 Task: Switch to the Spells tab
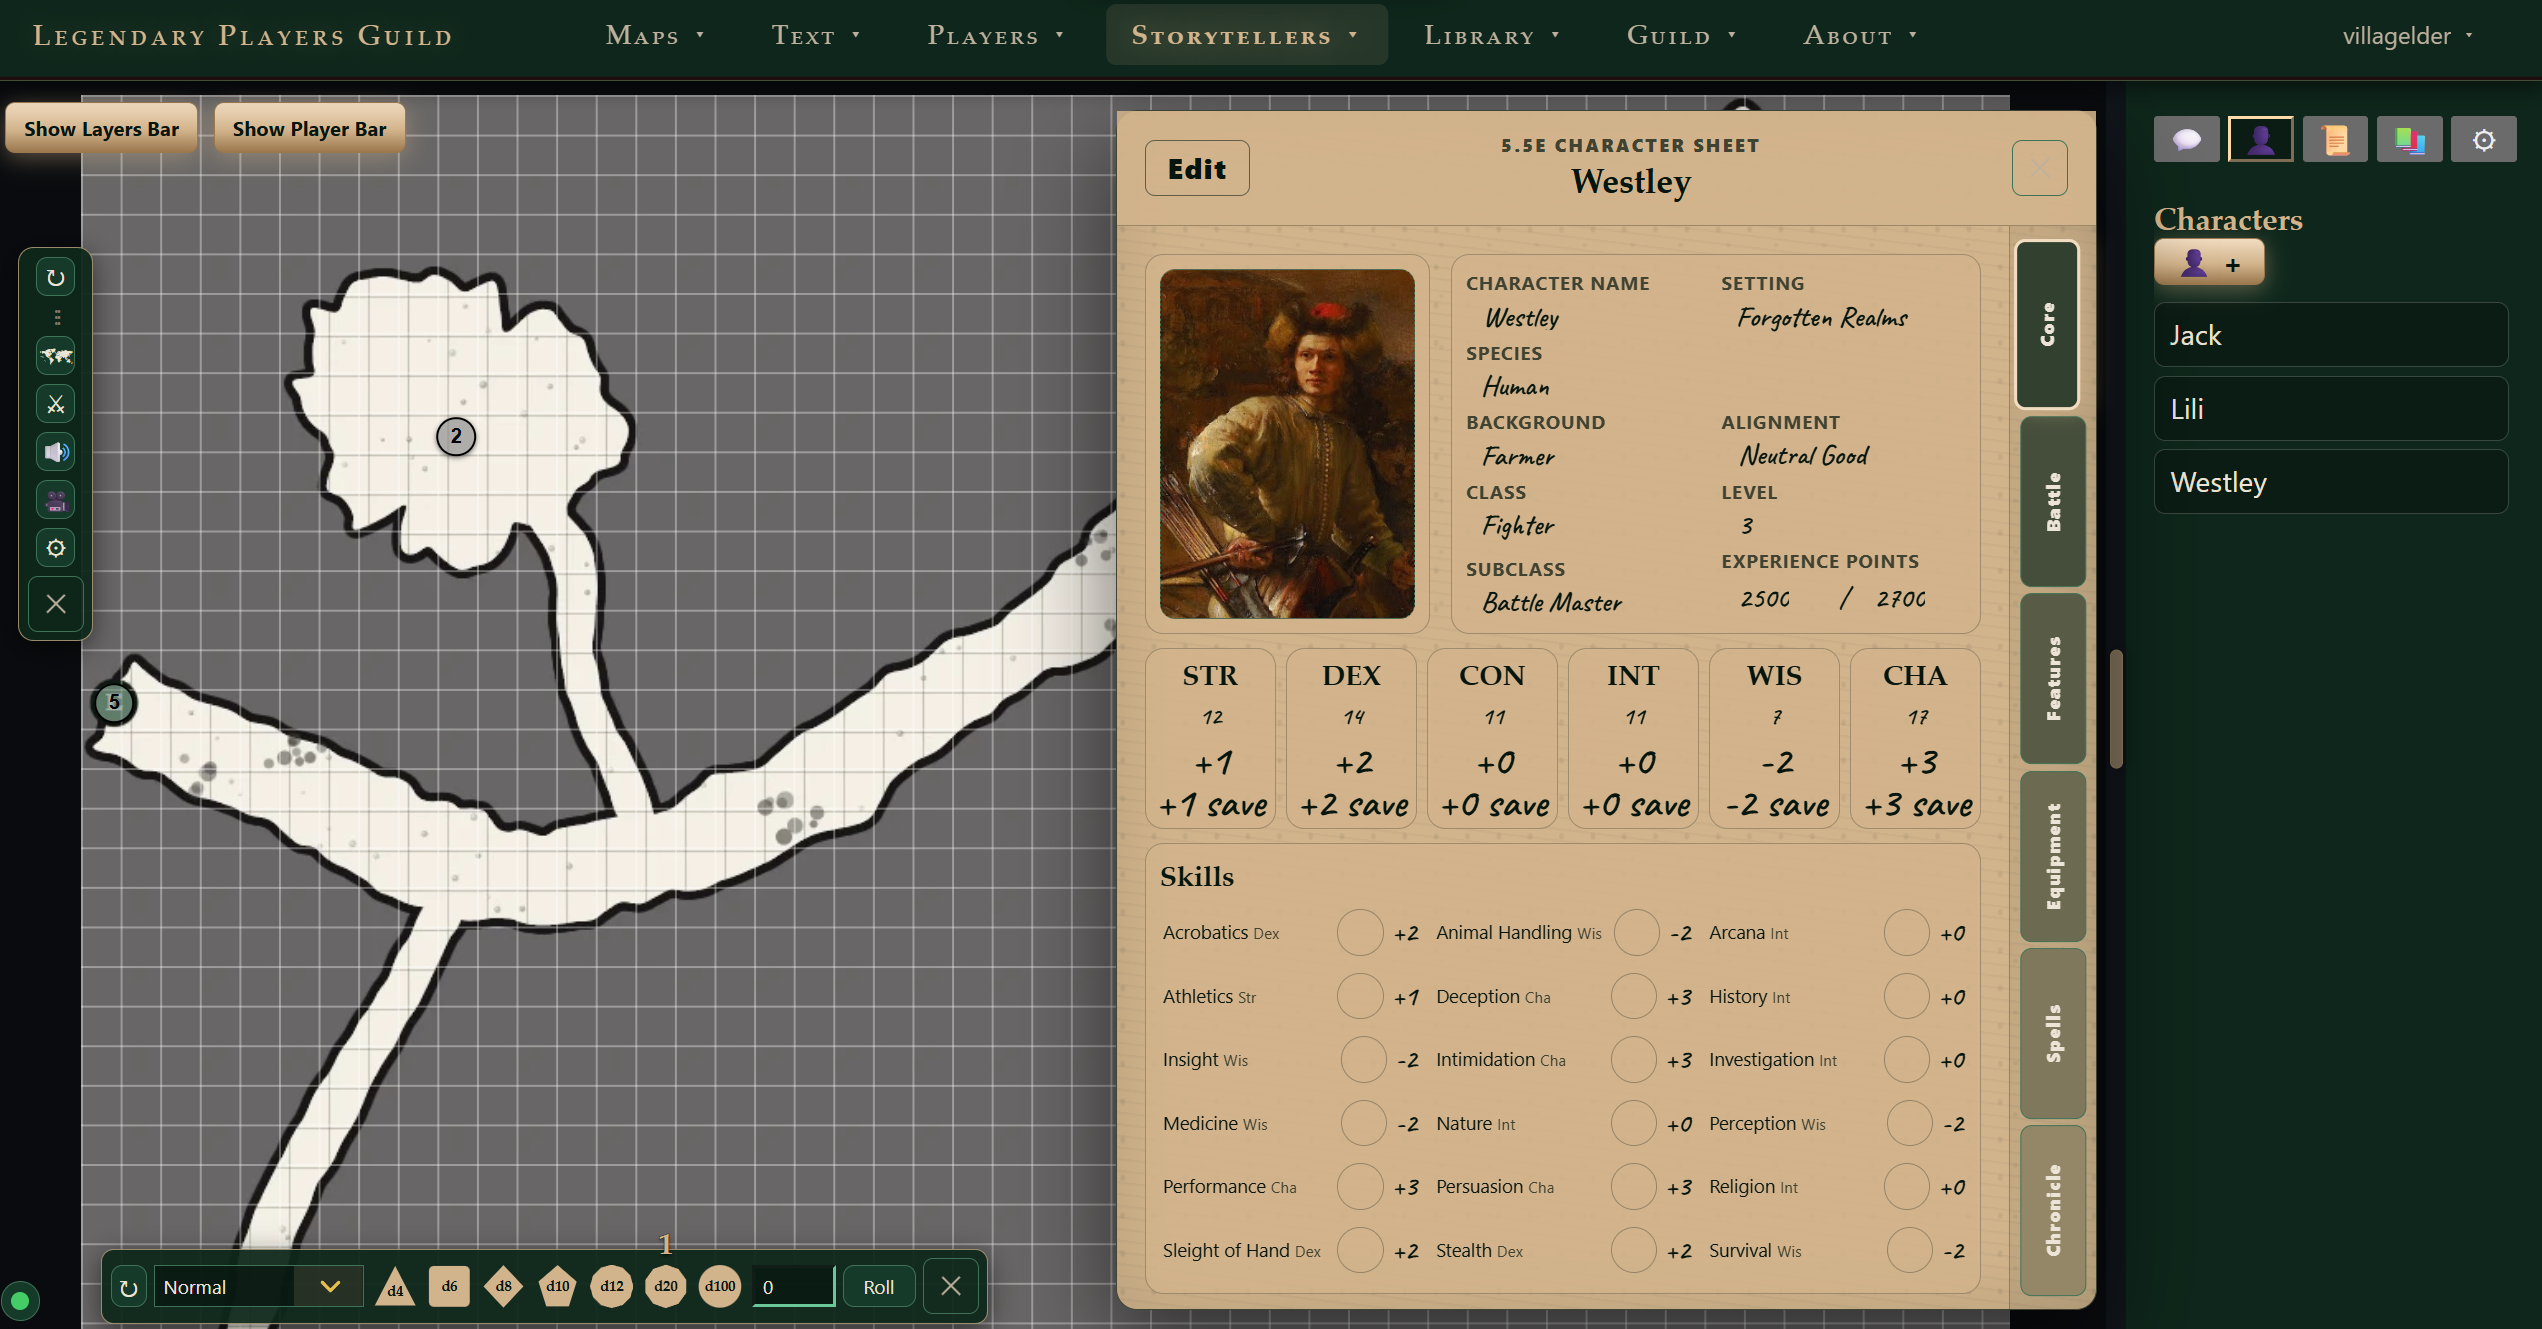pos(2052,1033)
